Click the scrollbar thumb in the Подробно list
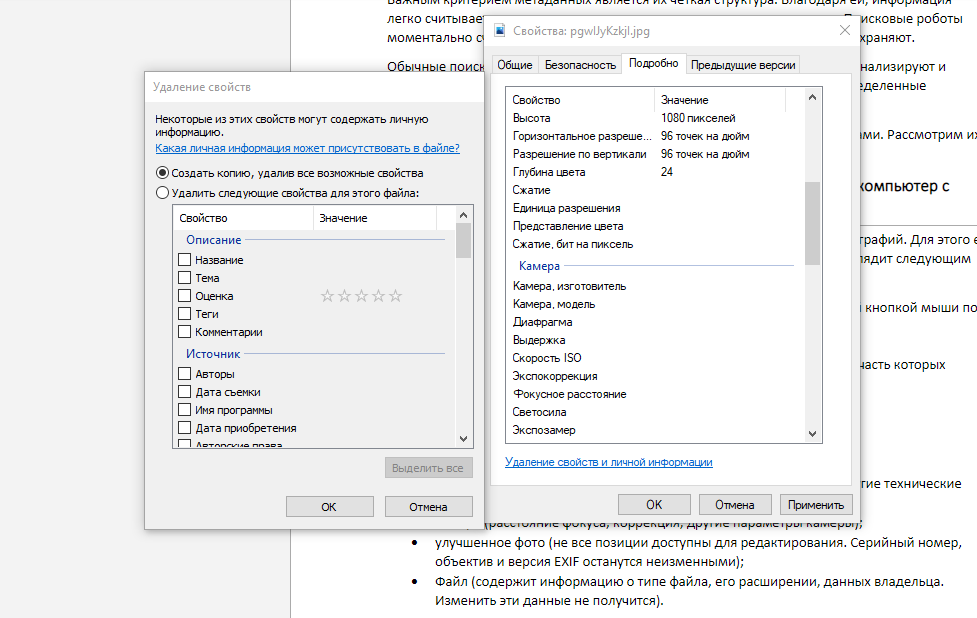The width and height of the screenshot is (977, 618). coord(812,220)
